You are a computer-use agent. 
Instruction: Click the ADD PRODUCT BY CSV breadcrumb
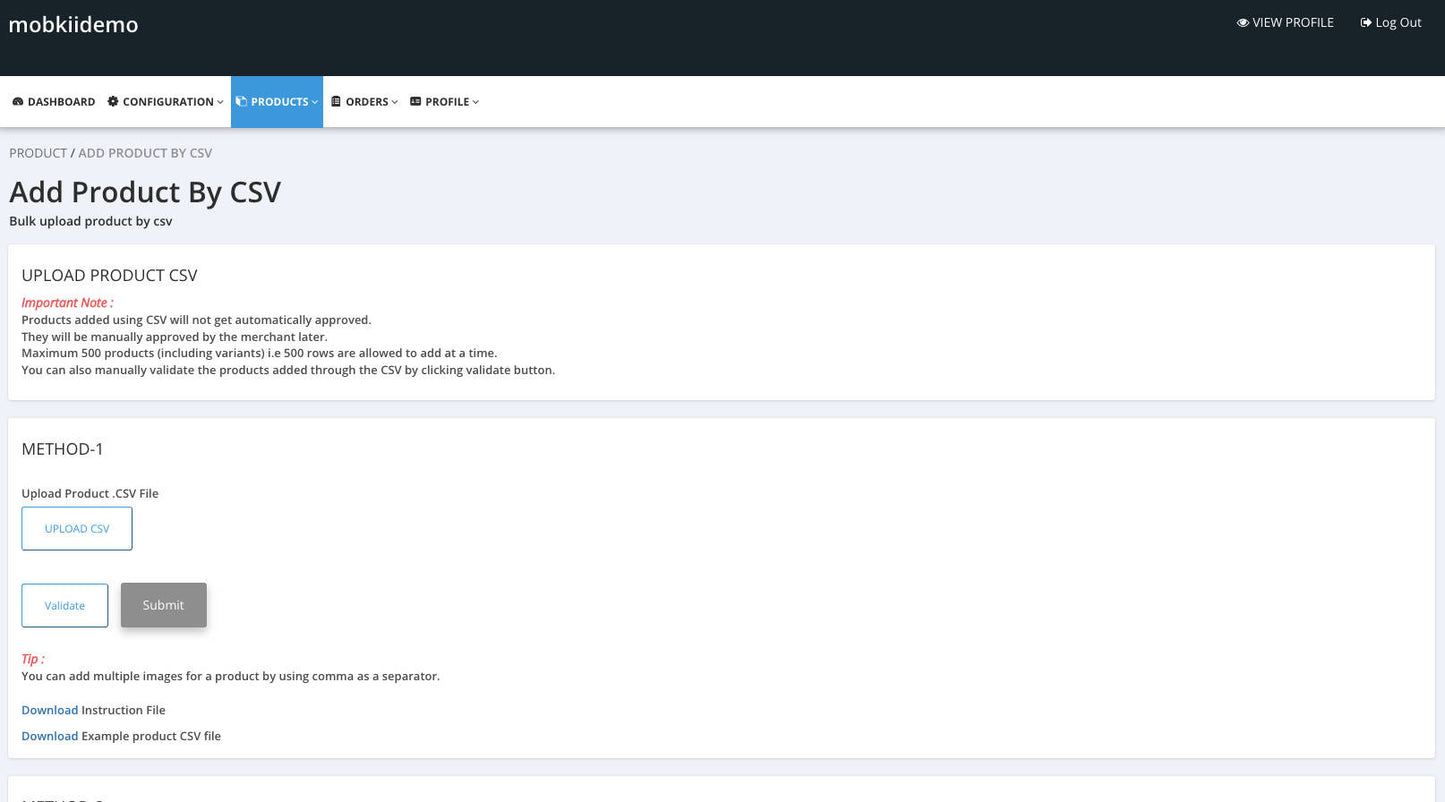tap(145, 153)
